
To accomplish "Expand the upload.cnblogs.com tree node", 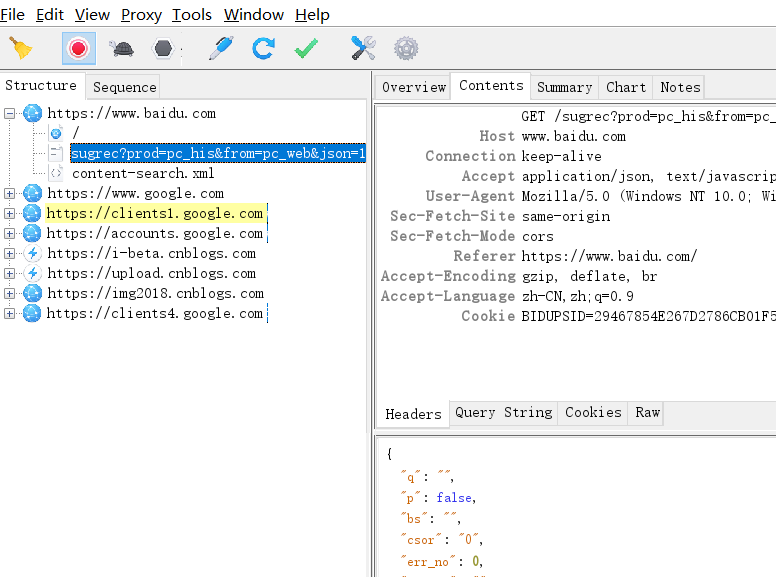I will (9, 274).
